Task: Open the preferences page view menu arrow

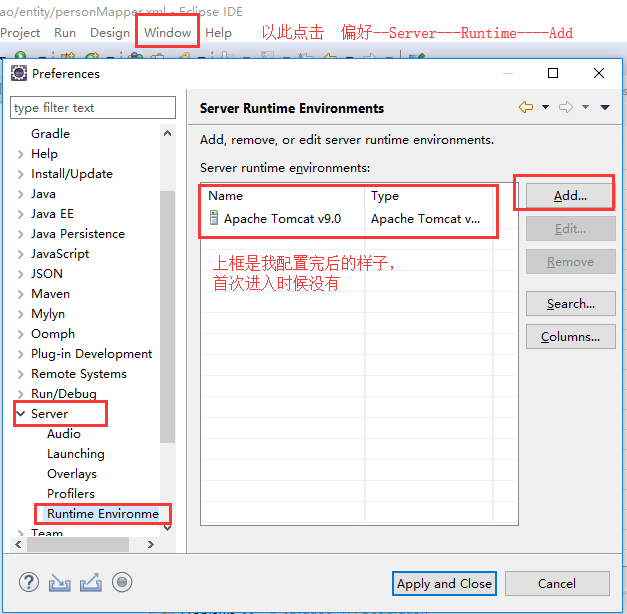Action: 605,107
